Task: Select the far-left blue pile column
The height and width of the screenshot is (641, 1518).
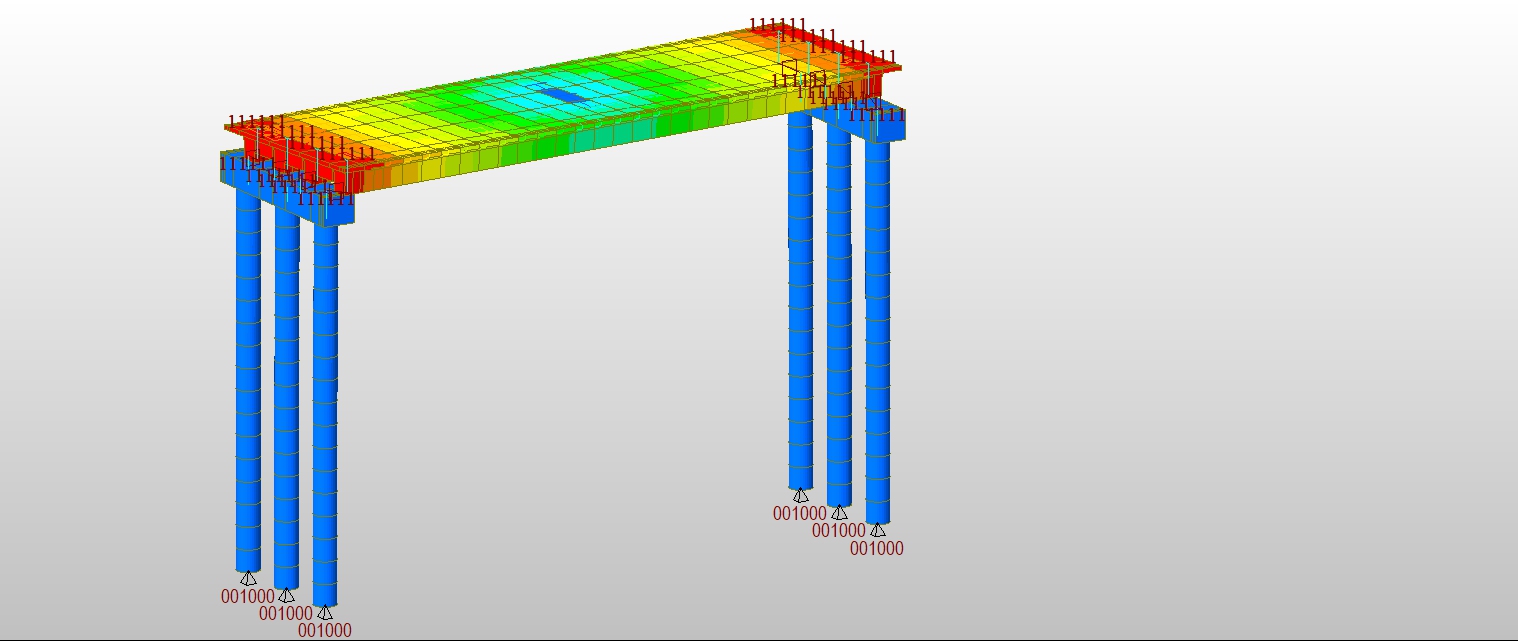Action: 248,380
